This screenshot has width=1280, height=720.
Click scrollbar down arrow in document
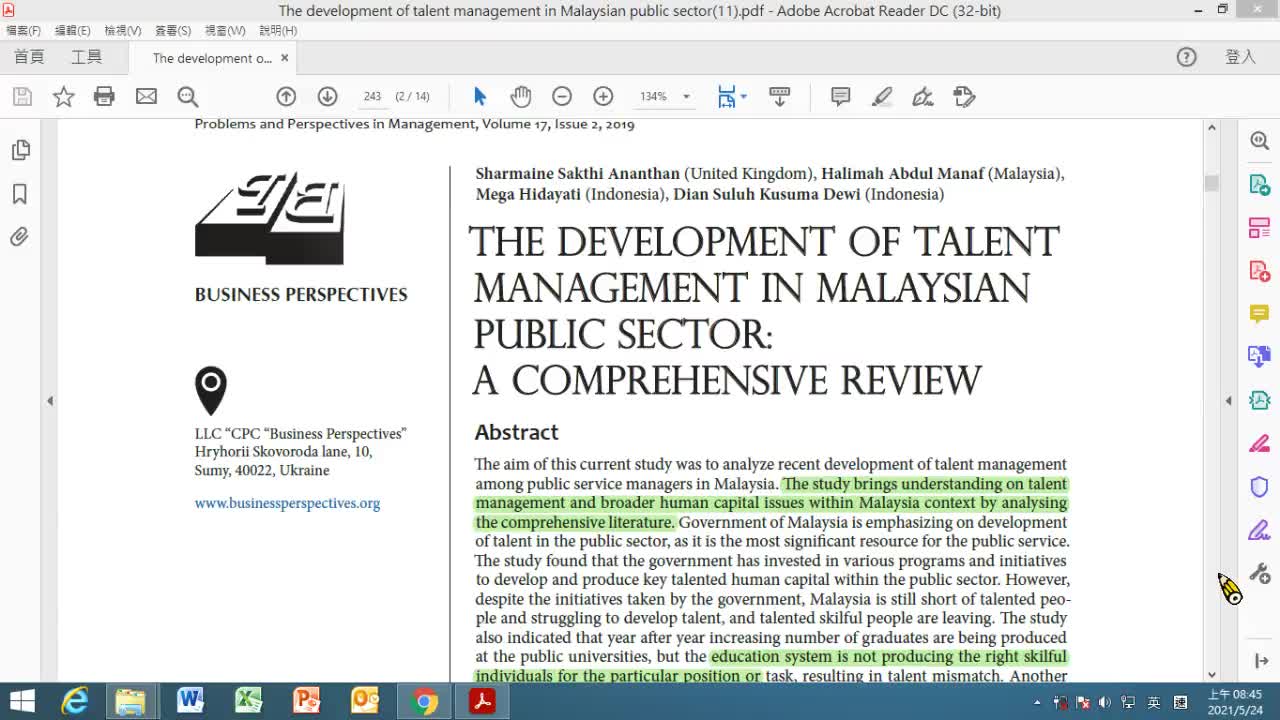point(1212,674)
